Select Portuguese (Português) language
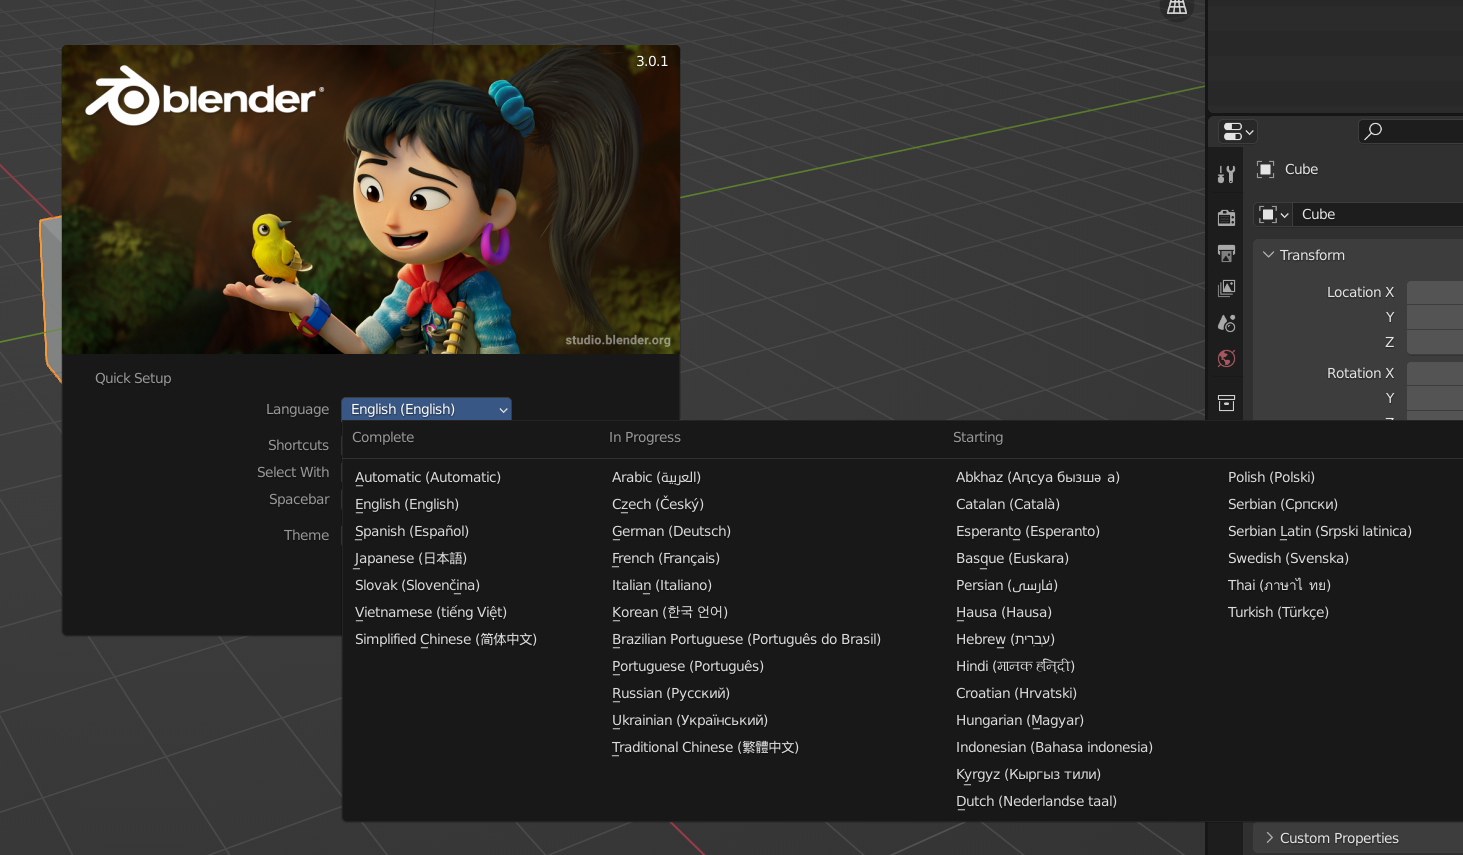Screen dimensions: 1463x855 [x=688, y=666]
